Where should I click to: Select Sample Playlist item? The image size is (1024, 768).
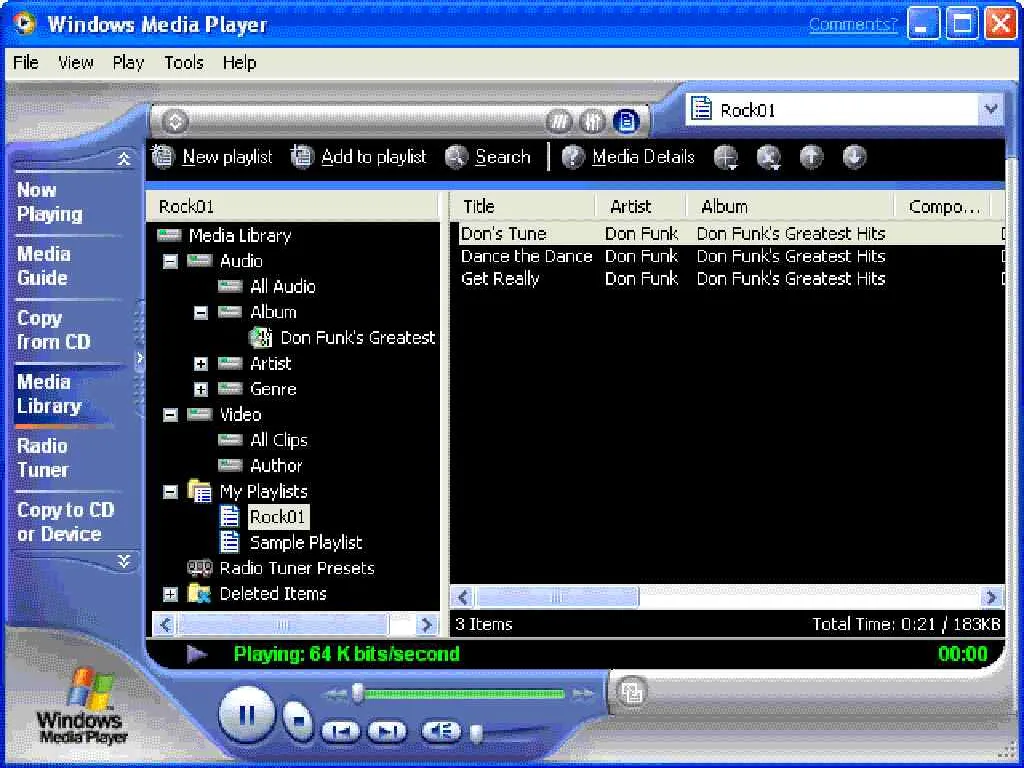306,542
